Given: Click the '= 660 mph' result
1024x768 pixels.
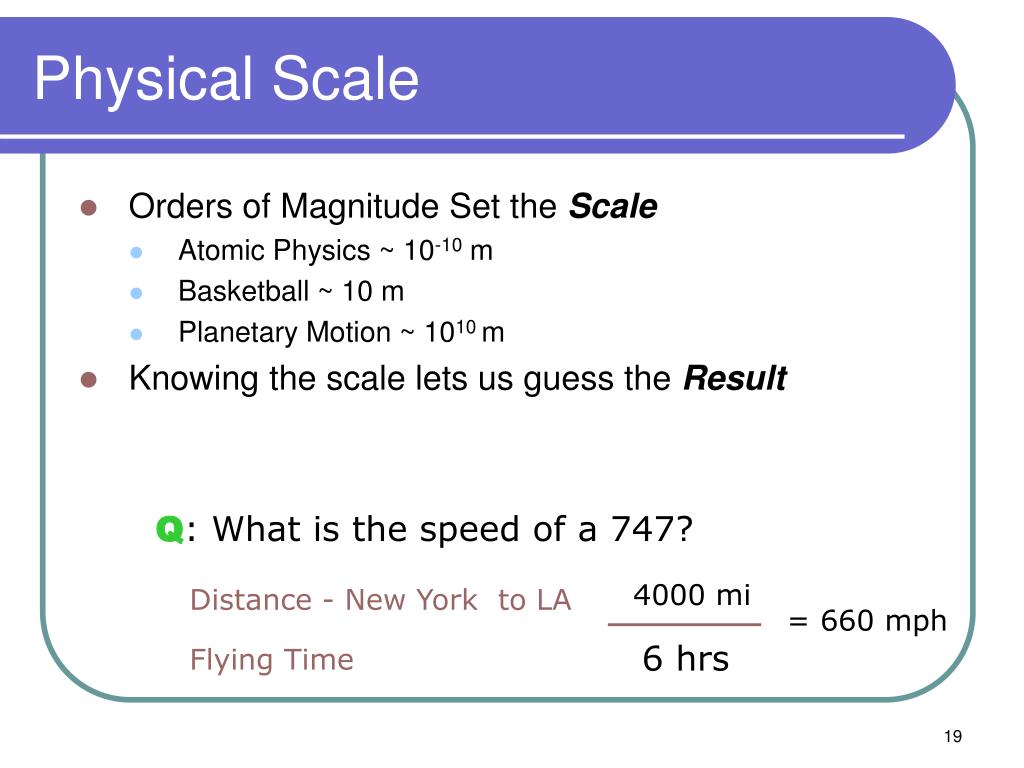Looking at the screenshot, I should click(867, 620).
